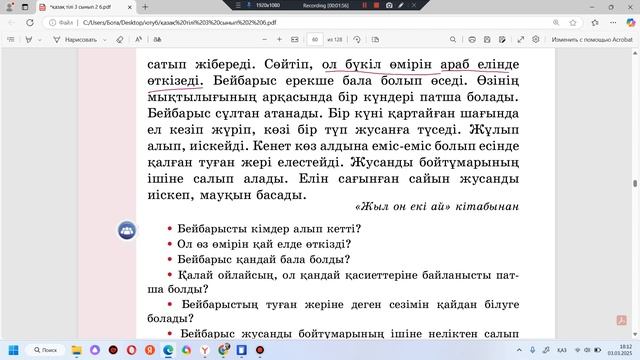Screen dimensions: 640x360
Task: Open File Explorer from the taskbar
Action: tap(76, 350)
